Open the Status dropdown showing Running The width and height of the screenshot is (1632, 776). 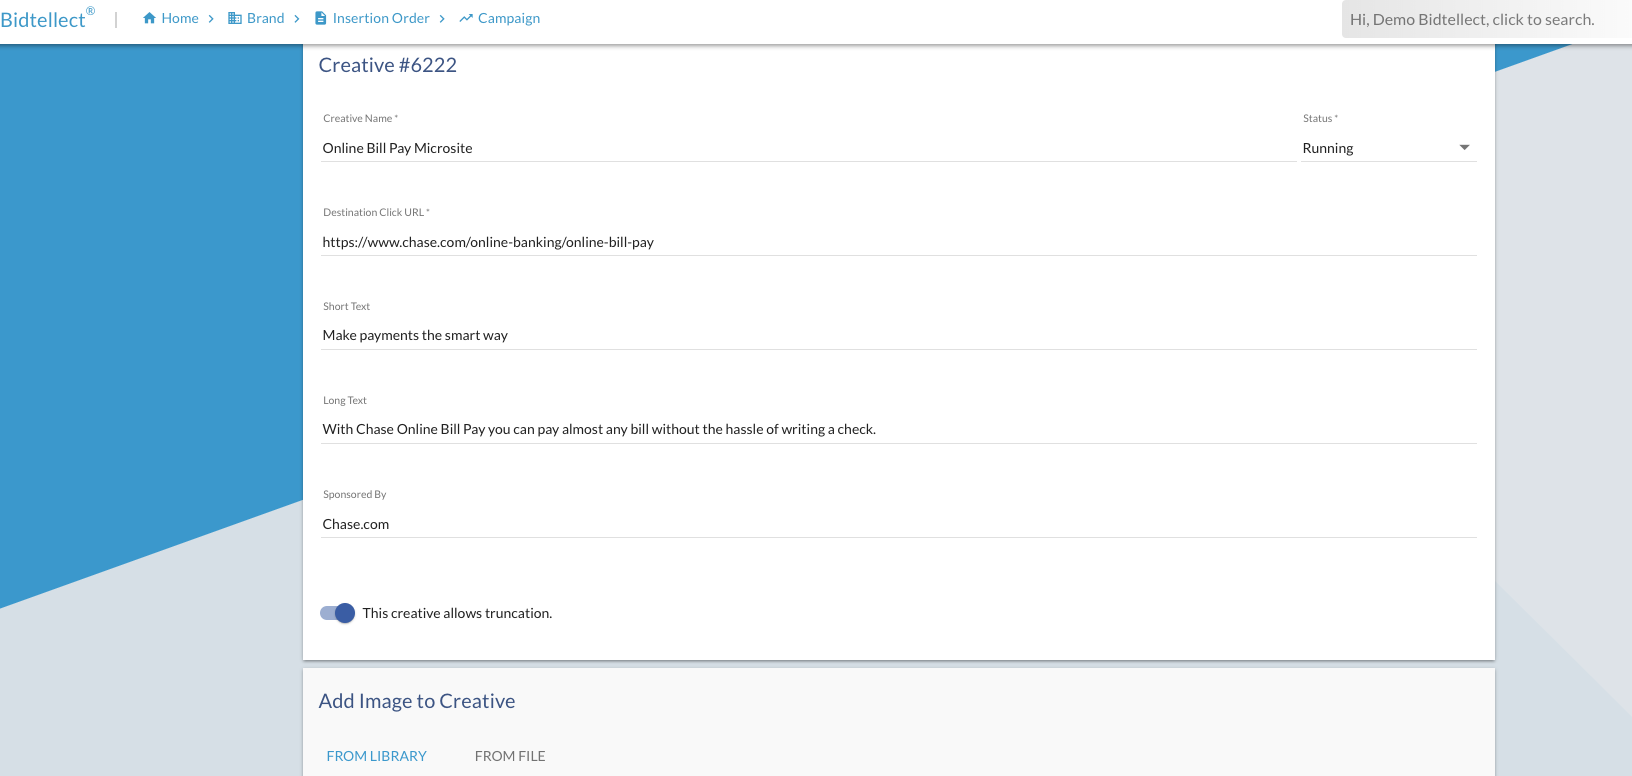(x=1388, y=148)
